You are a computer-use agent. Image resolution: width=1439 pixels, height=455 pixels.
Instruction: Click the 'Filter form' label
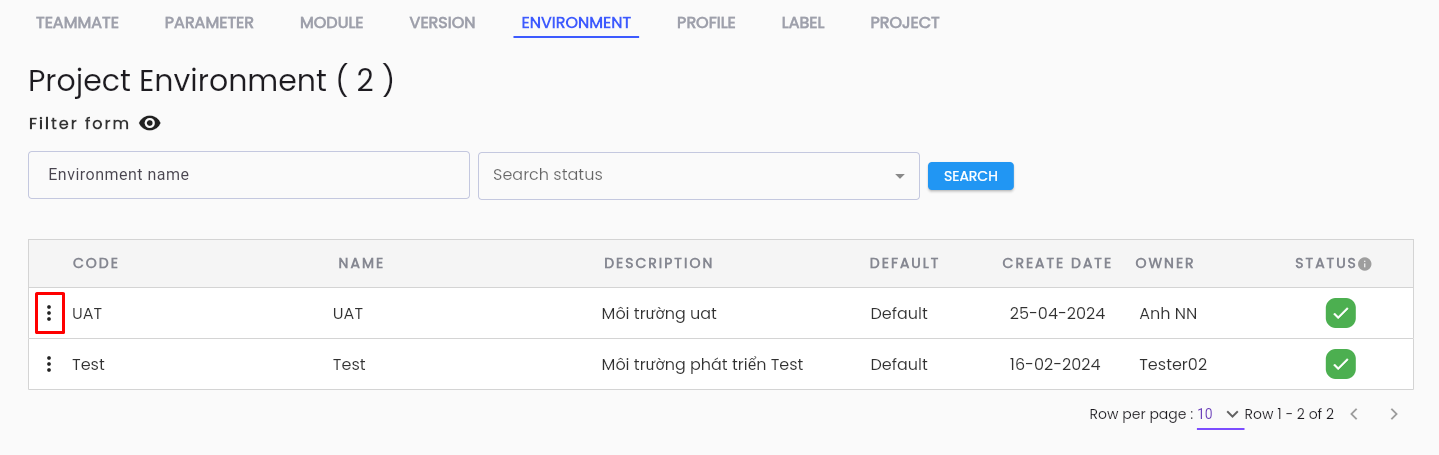79,124
